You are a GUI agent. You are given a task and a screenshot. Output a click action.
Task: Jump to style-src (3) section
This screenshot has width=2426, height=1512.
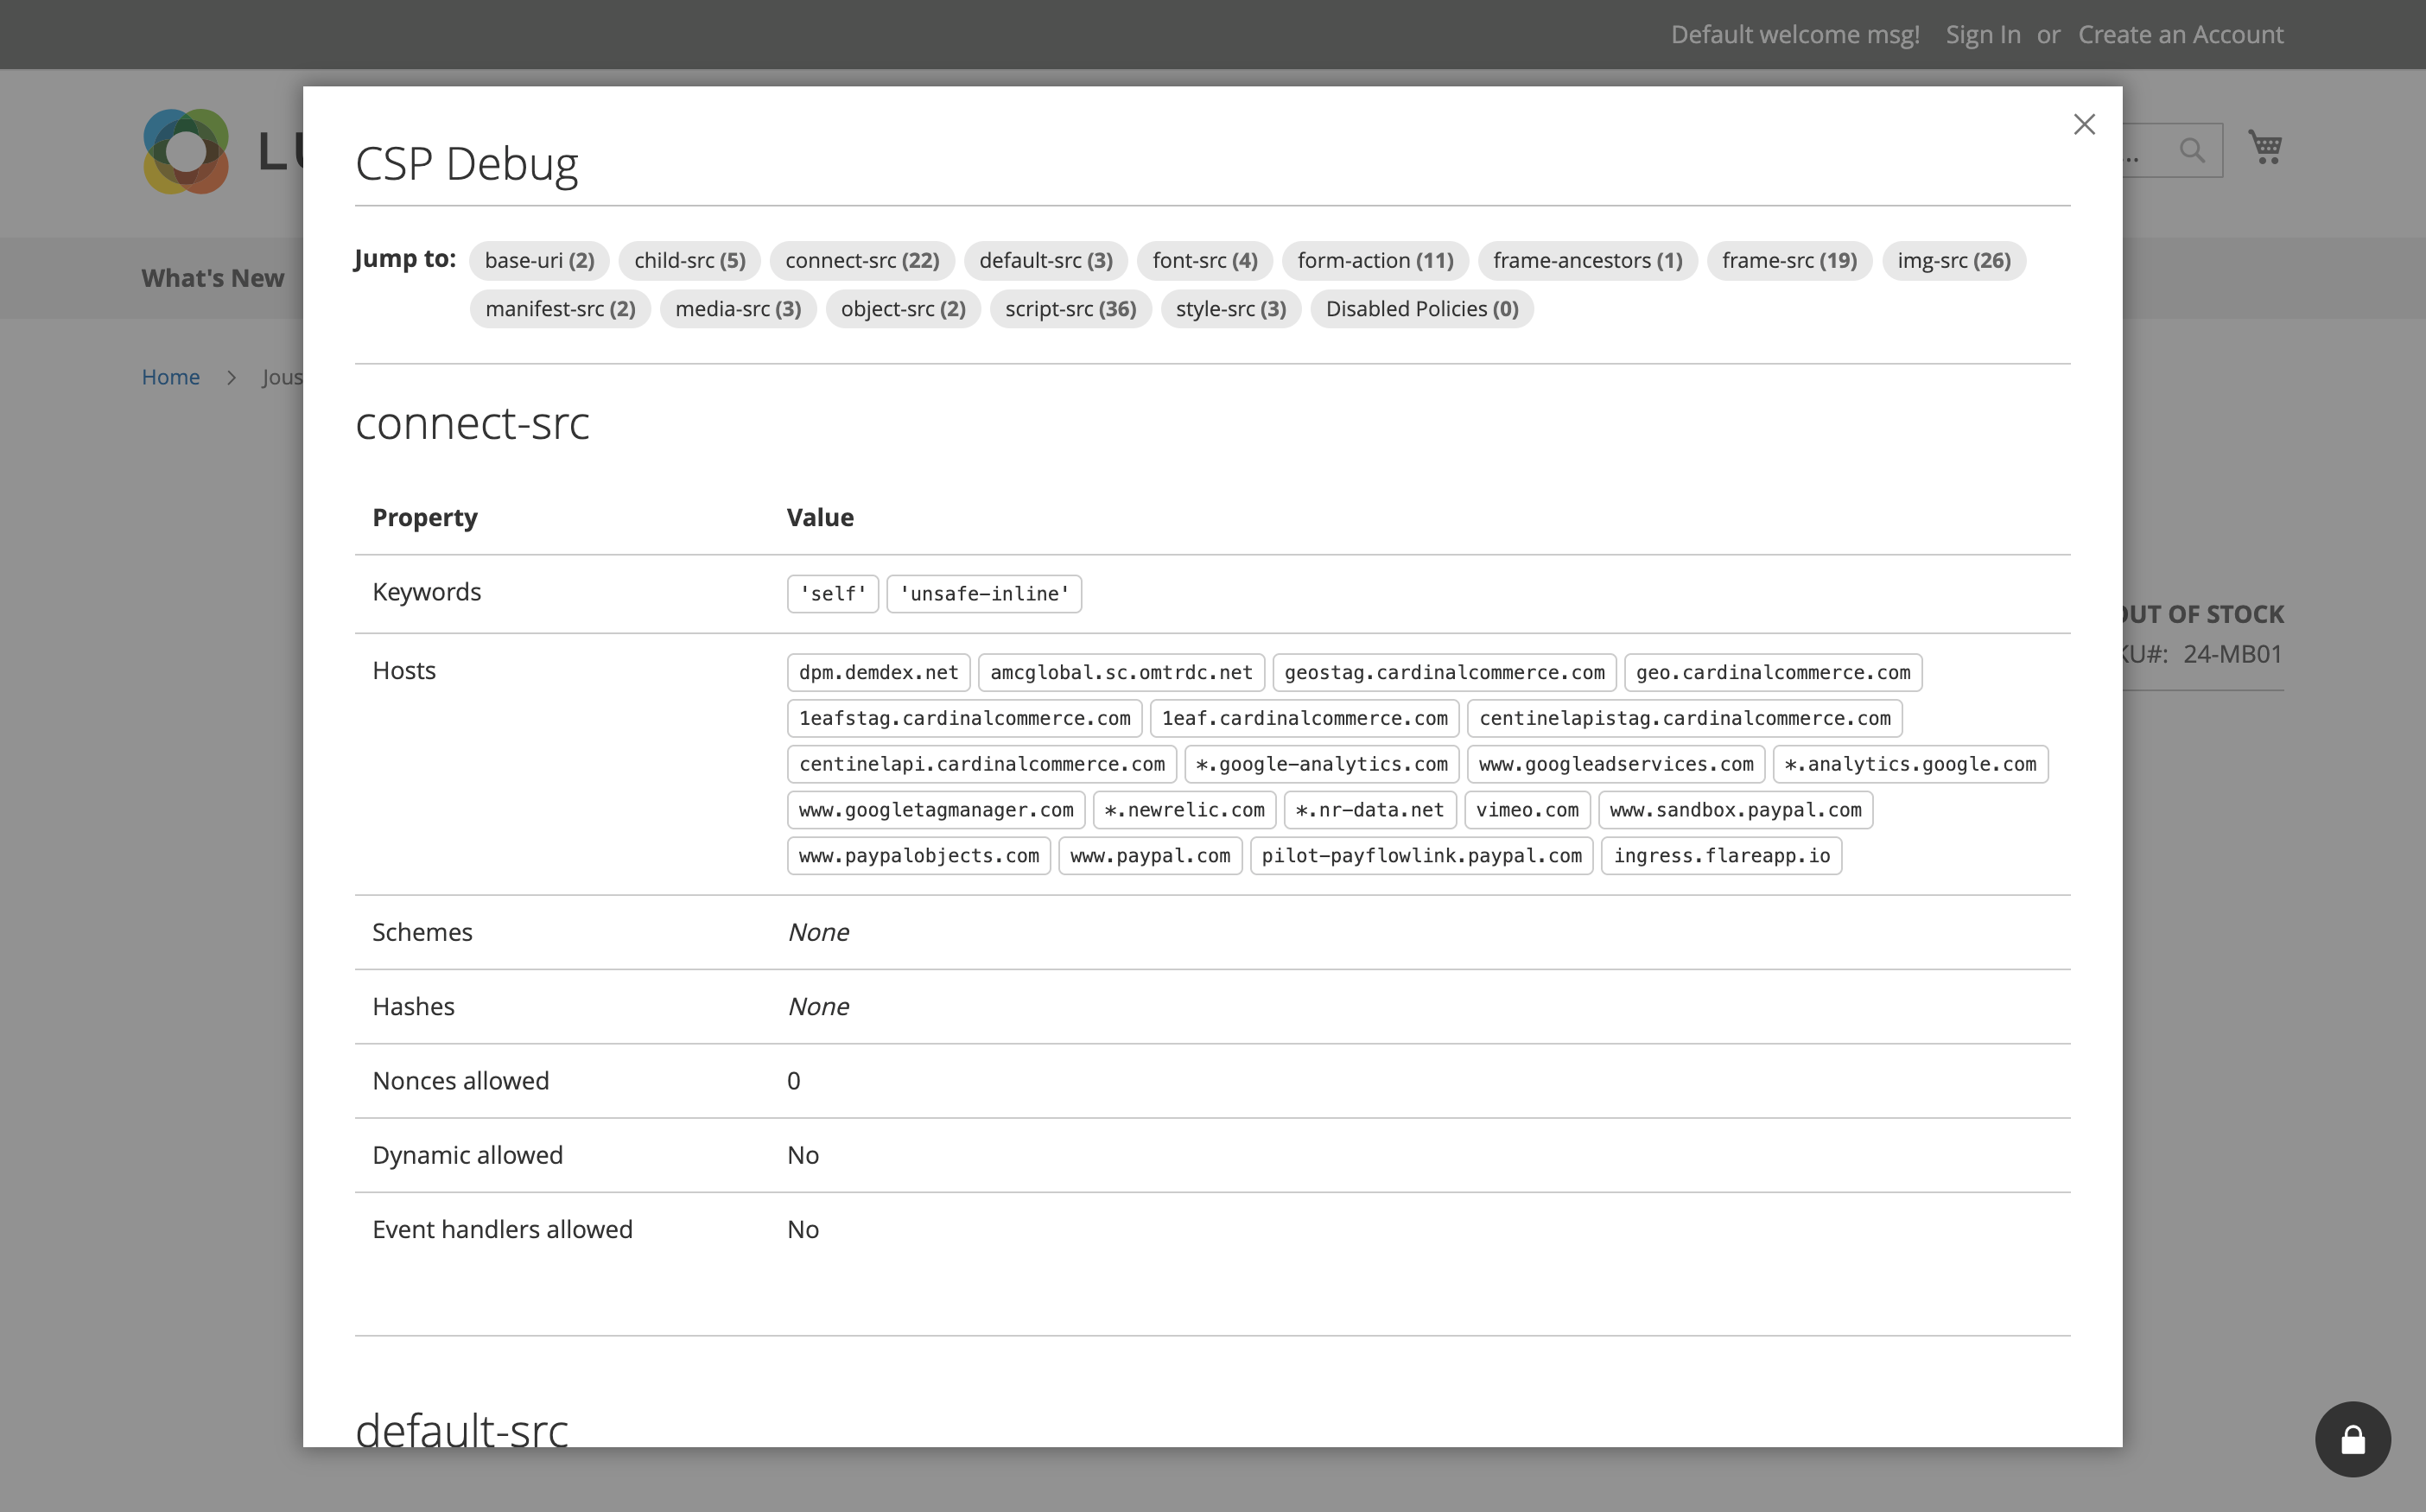pyautogui.click(x=1230, y=308)
